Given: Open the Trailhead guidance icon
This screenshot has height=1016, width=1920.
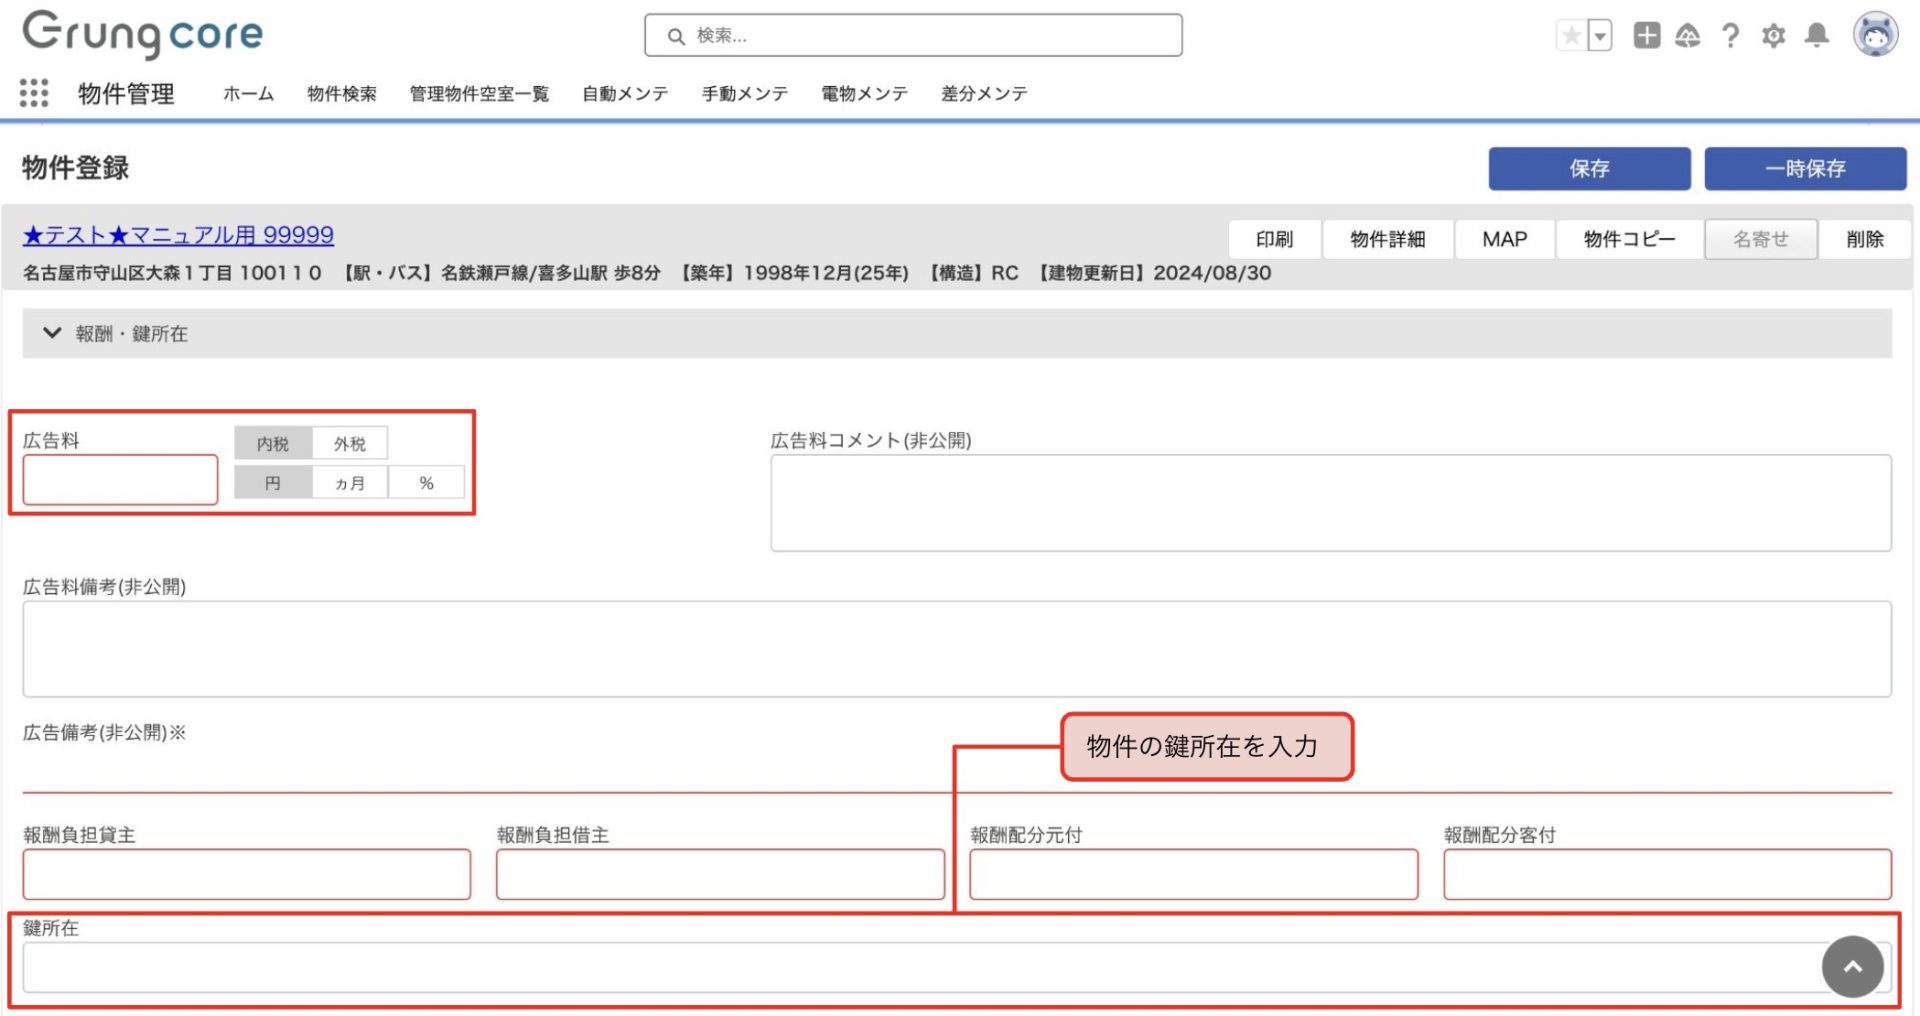Looking at the screenshot, I should pos(1688,36).
